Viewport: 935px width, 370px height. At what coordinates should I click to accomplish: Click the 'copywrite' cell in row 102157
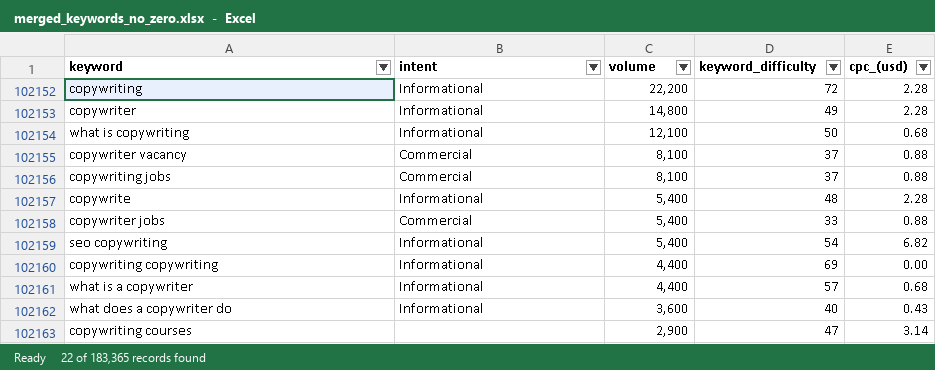coord(229,200)
